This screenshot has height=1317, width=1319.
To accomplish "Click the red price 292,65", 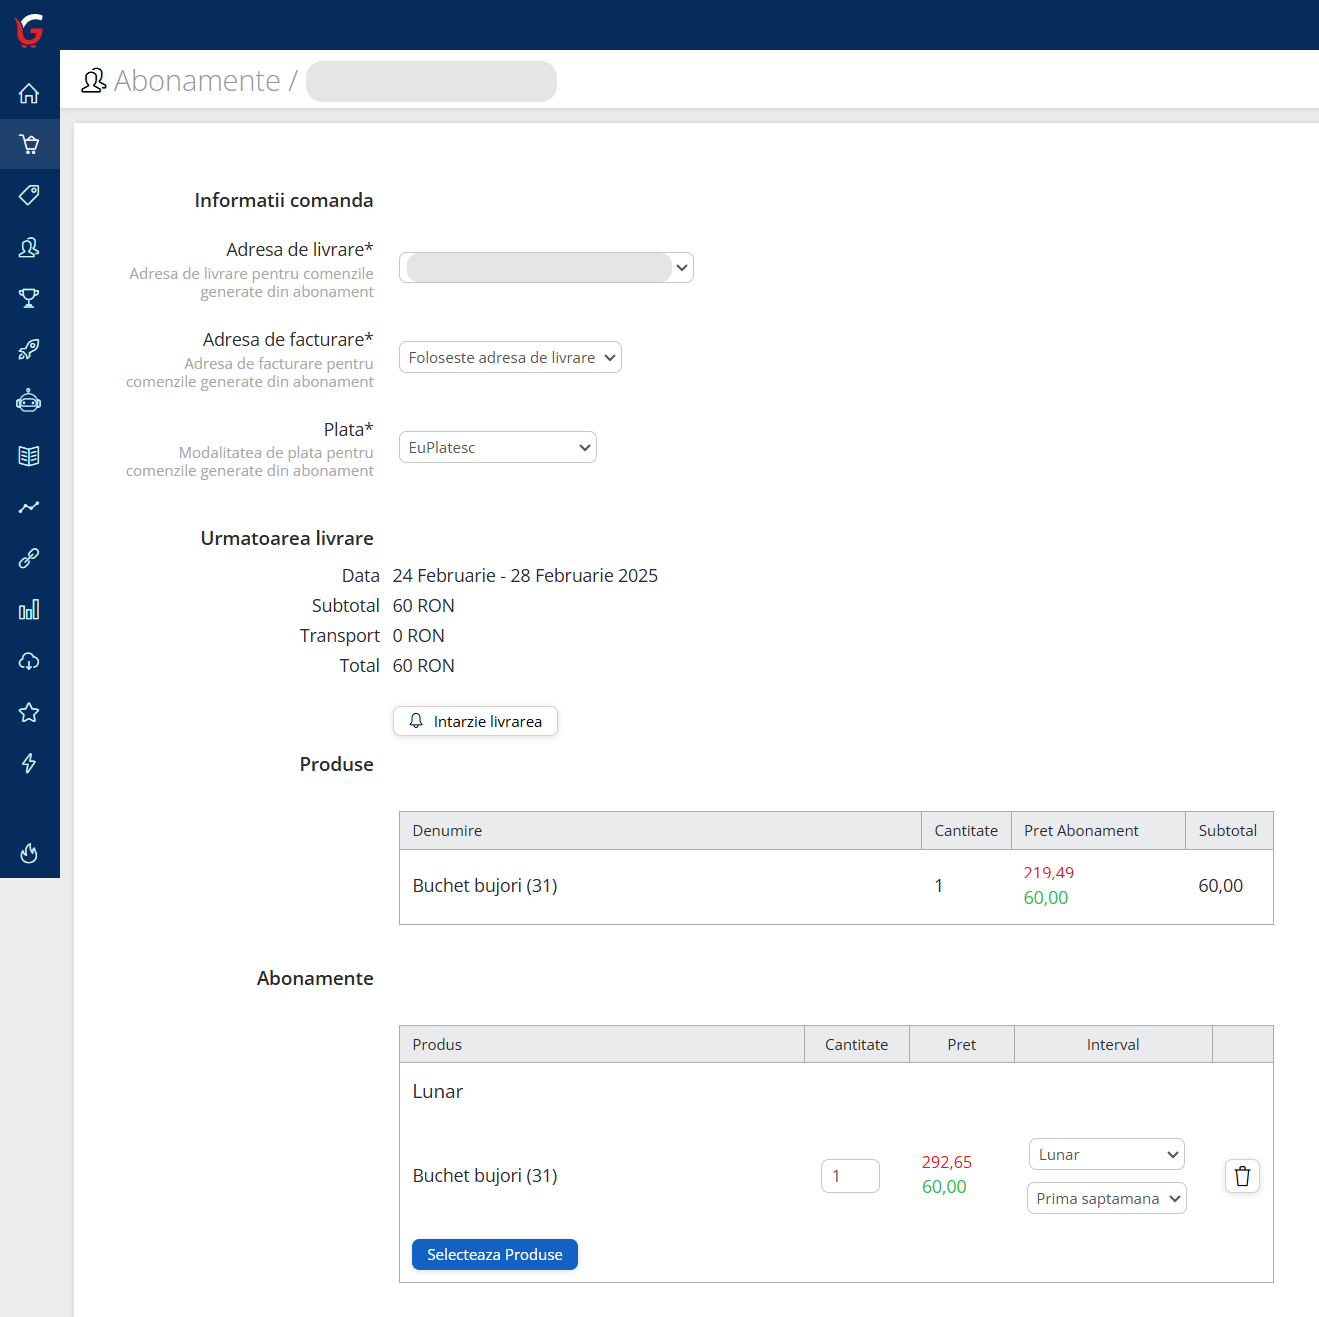I will tap(947, 1162).
